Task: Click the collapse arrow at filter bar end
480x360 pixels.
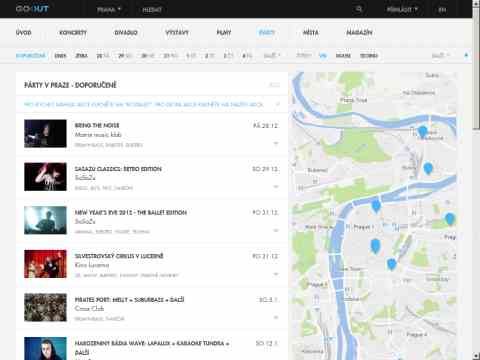Action: [466, 55]
